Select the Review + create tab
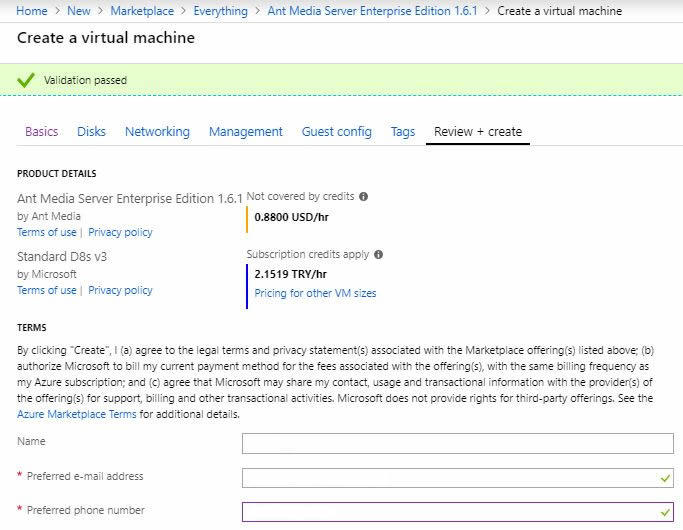Viewport: 683px width, 530px height. (478, 132)
